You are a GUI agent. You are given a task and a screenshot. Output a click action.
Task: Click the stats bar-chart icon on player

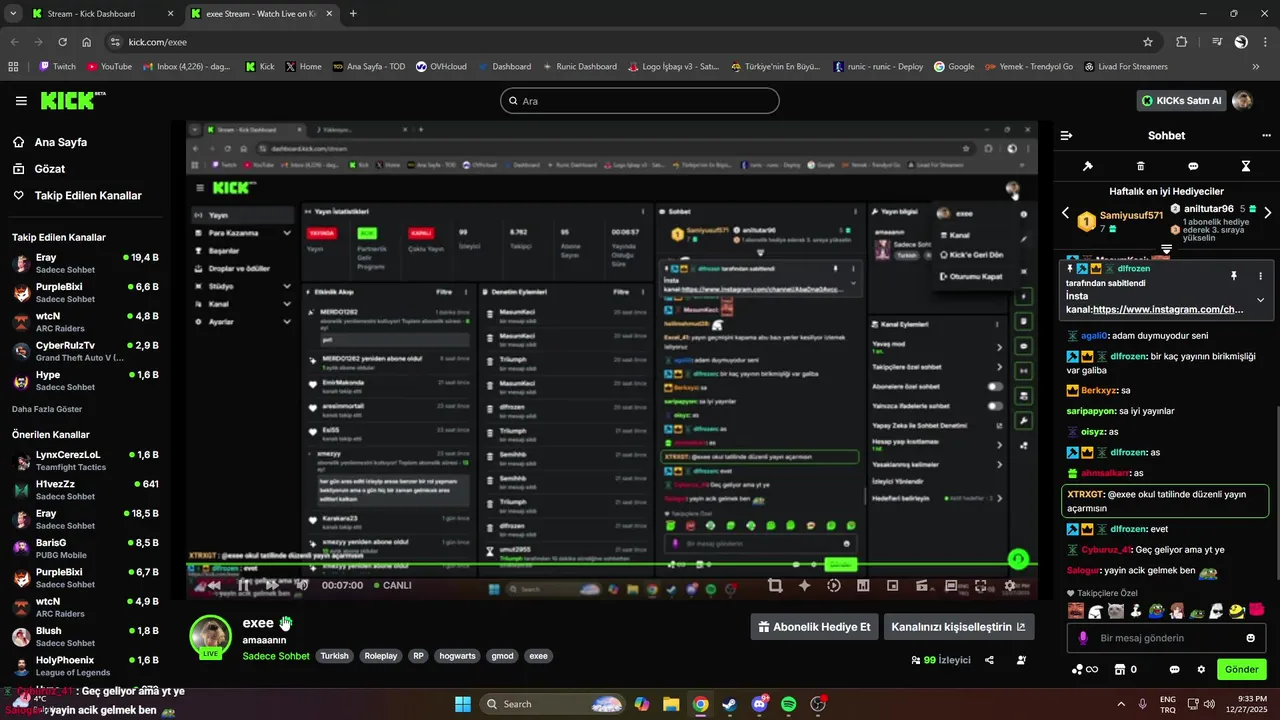pos(863,586)
